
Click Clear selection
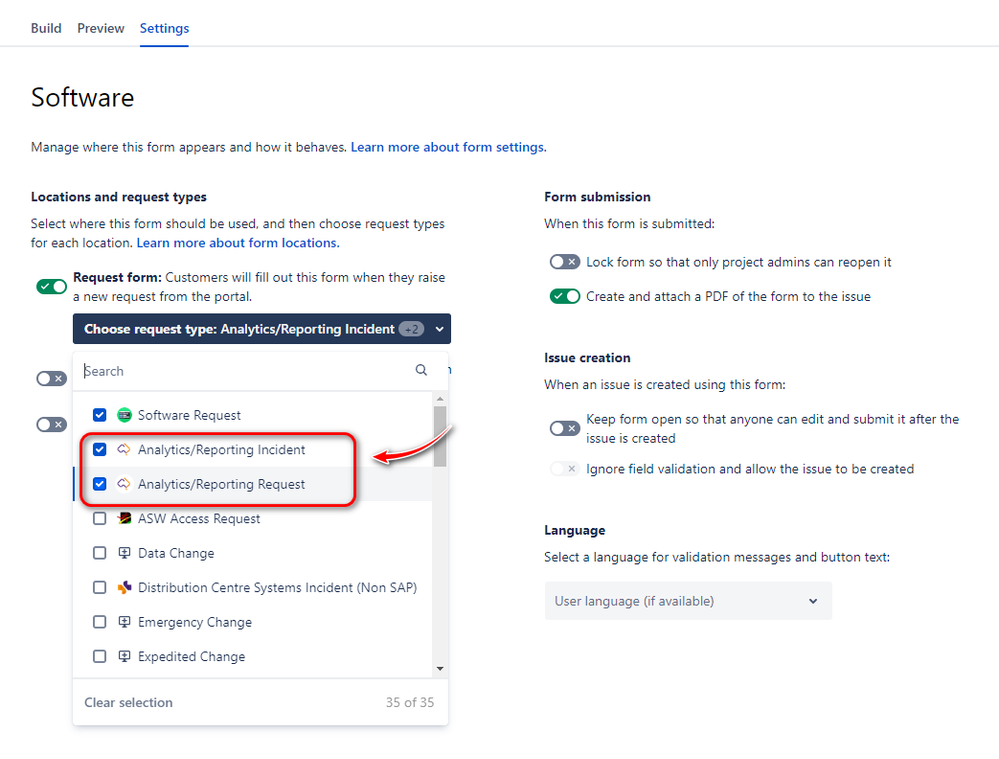point(128,702)
